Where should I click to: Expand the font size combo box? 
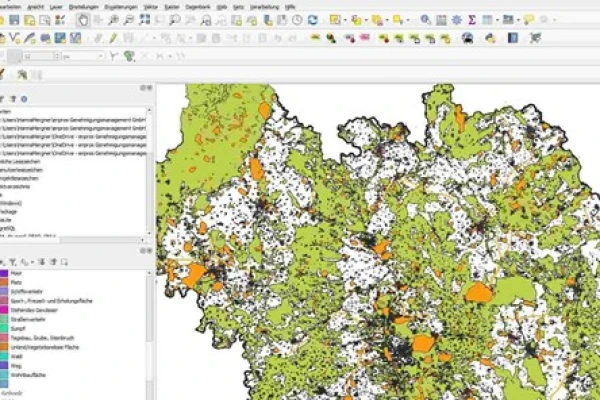tap(55, 56)
